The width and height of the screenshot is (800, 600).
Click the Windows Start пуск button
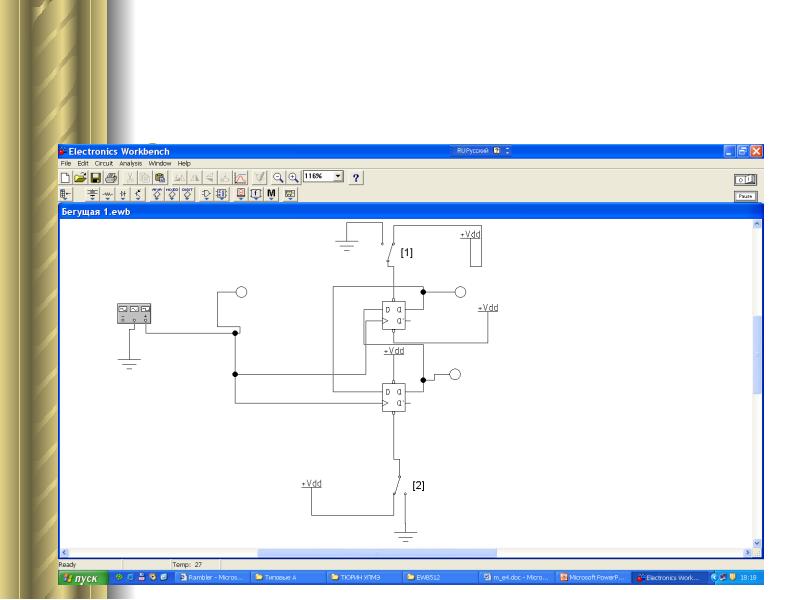point(83,578)
